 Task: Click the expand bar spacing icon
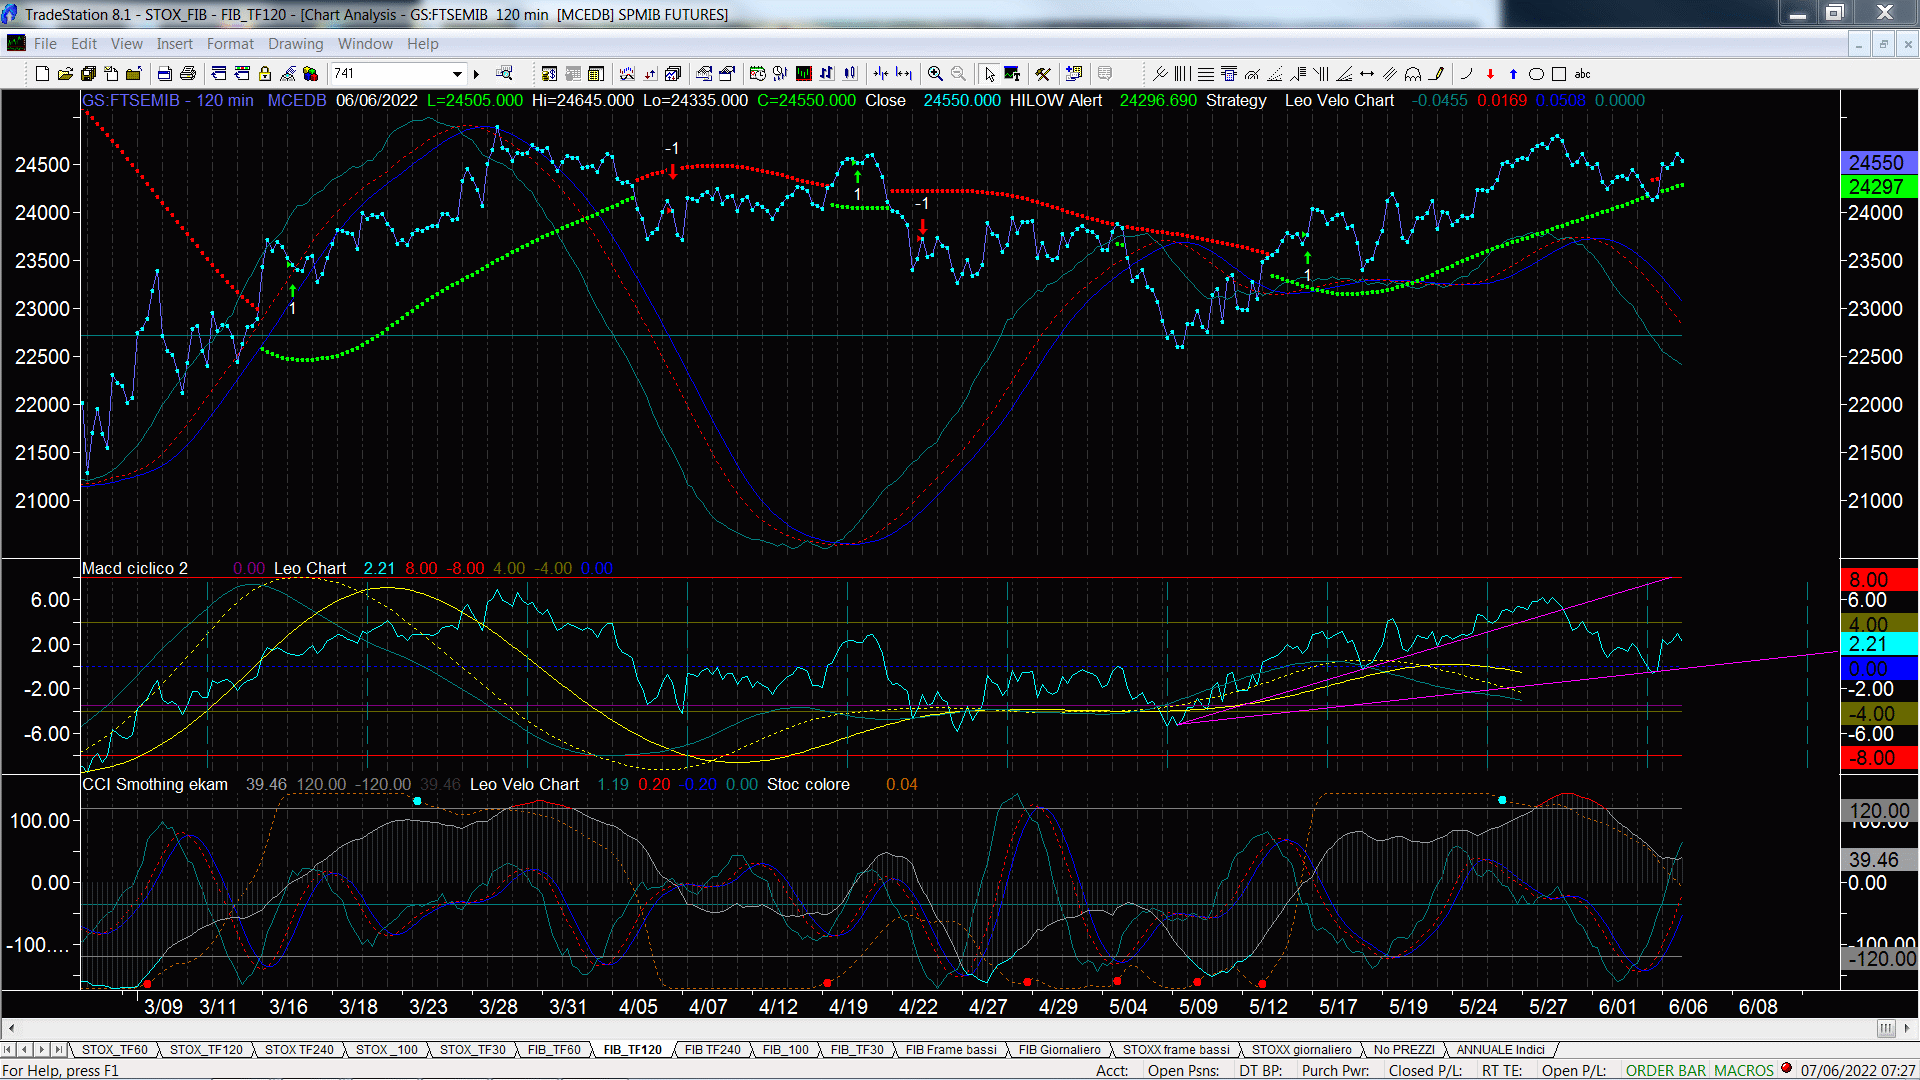(x=904, y=74)
